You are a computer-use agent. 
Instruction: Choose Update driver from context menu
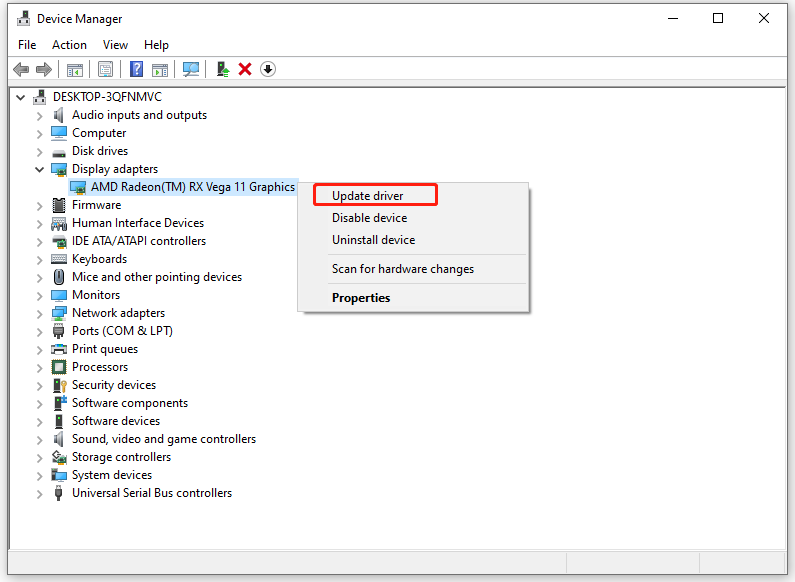(x=368, y=195)
